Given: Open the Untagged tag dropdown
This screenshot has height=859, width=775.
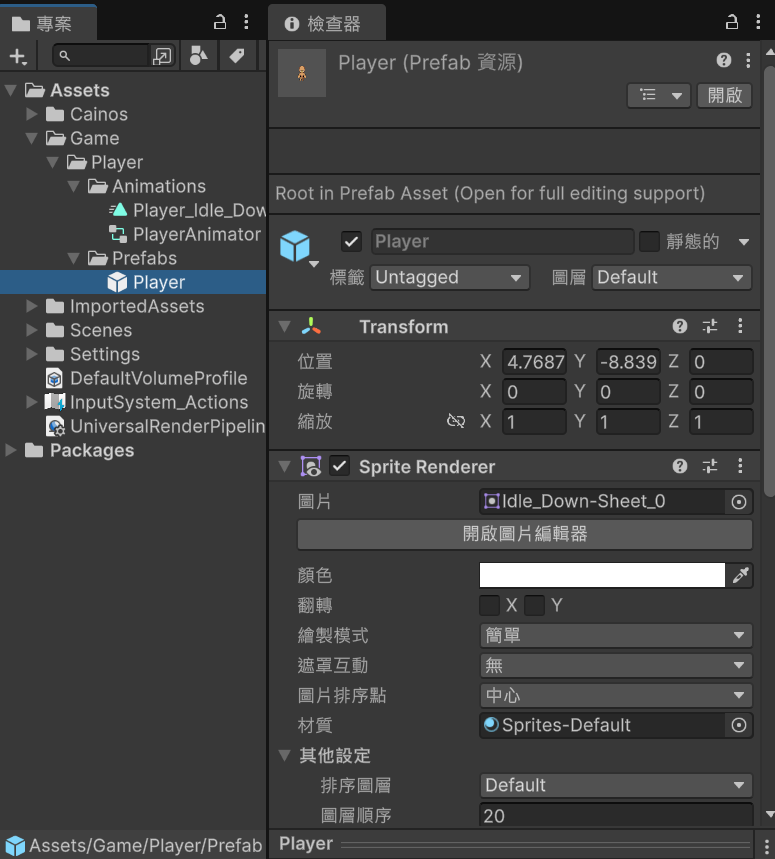Looking at the screenshot, I should point(450,277).
